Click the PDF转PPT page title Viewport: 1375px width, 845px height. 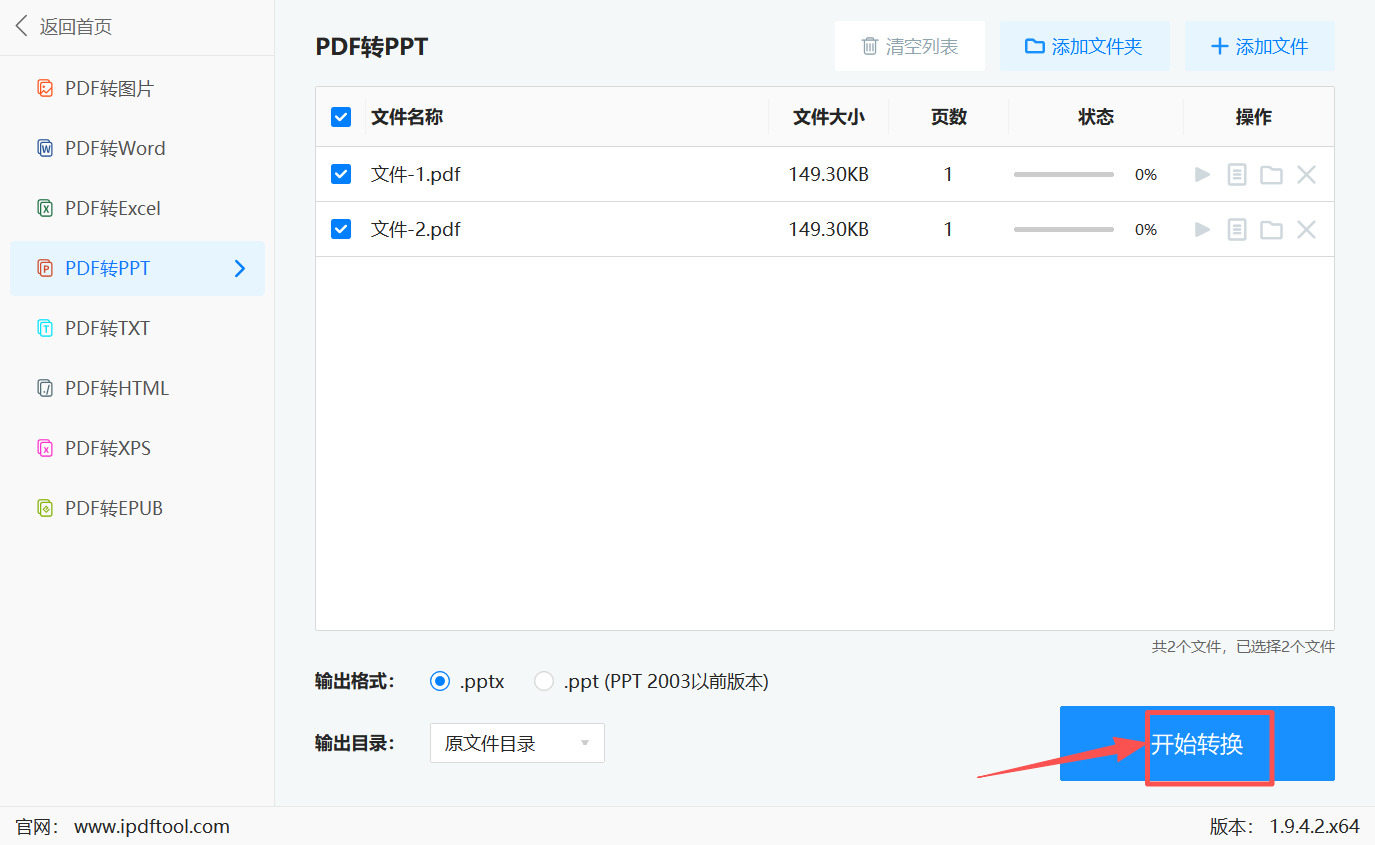[x=372, y=46]
